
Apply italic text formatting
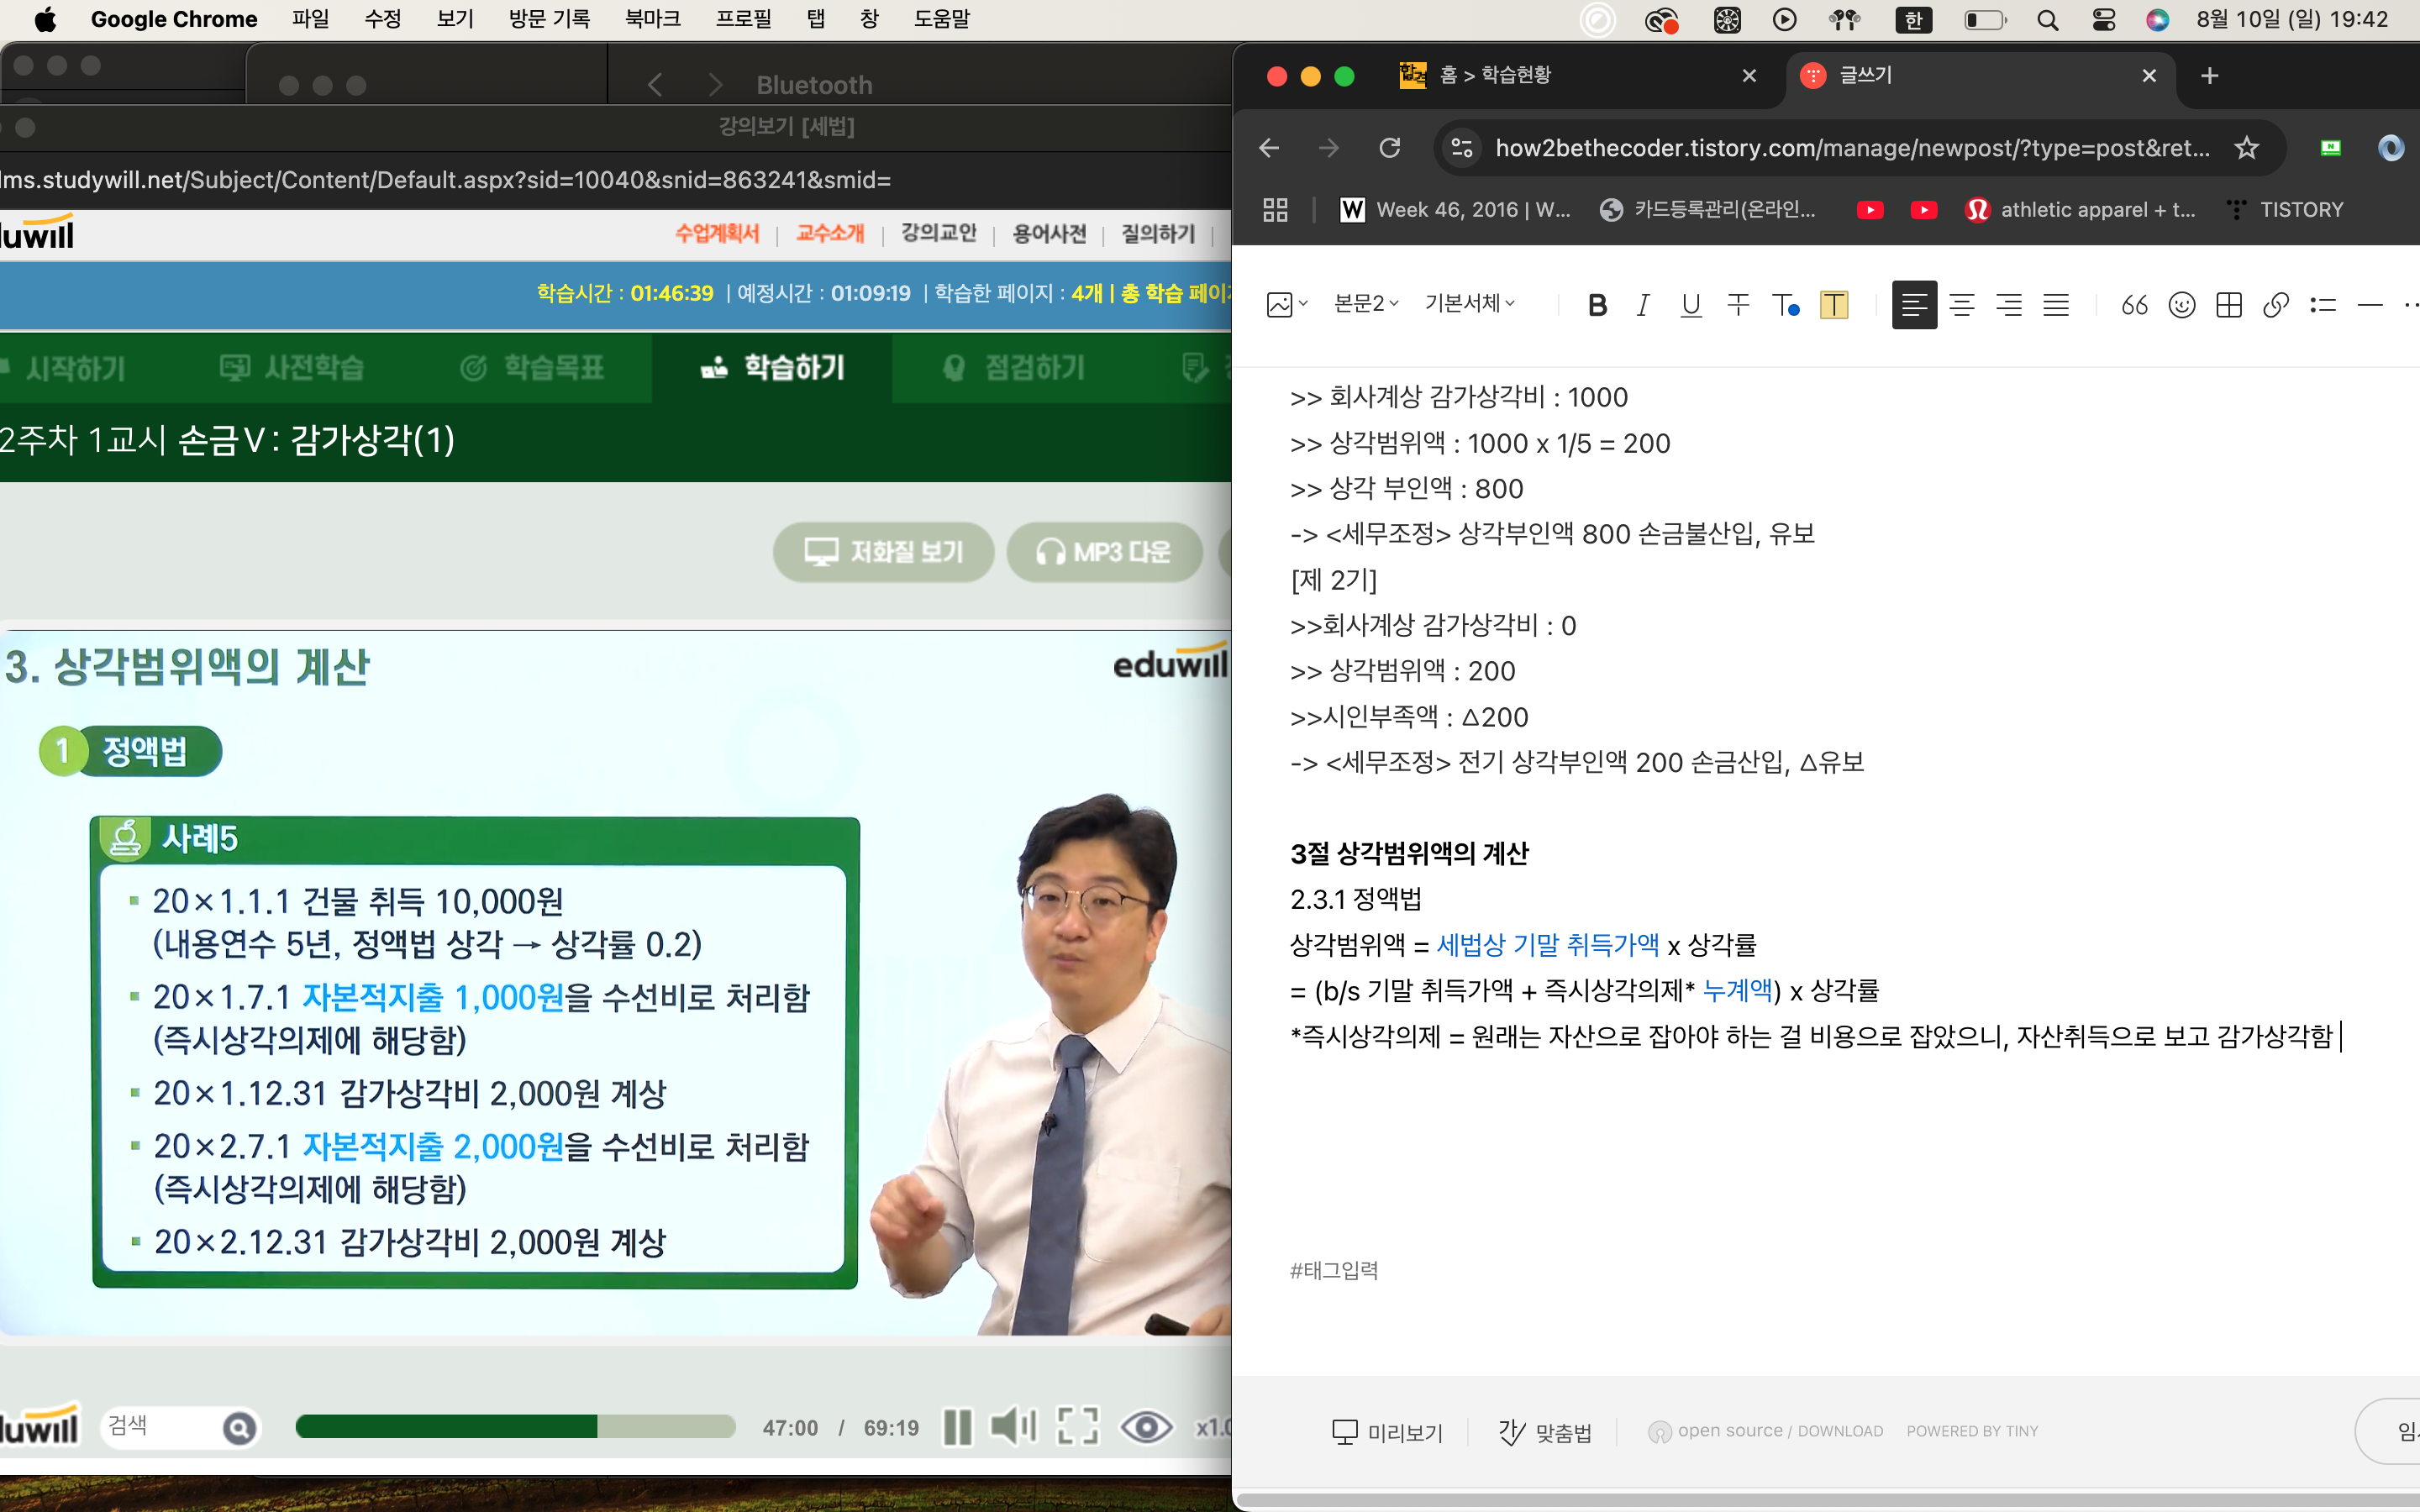coord(1642,305)
